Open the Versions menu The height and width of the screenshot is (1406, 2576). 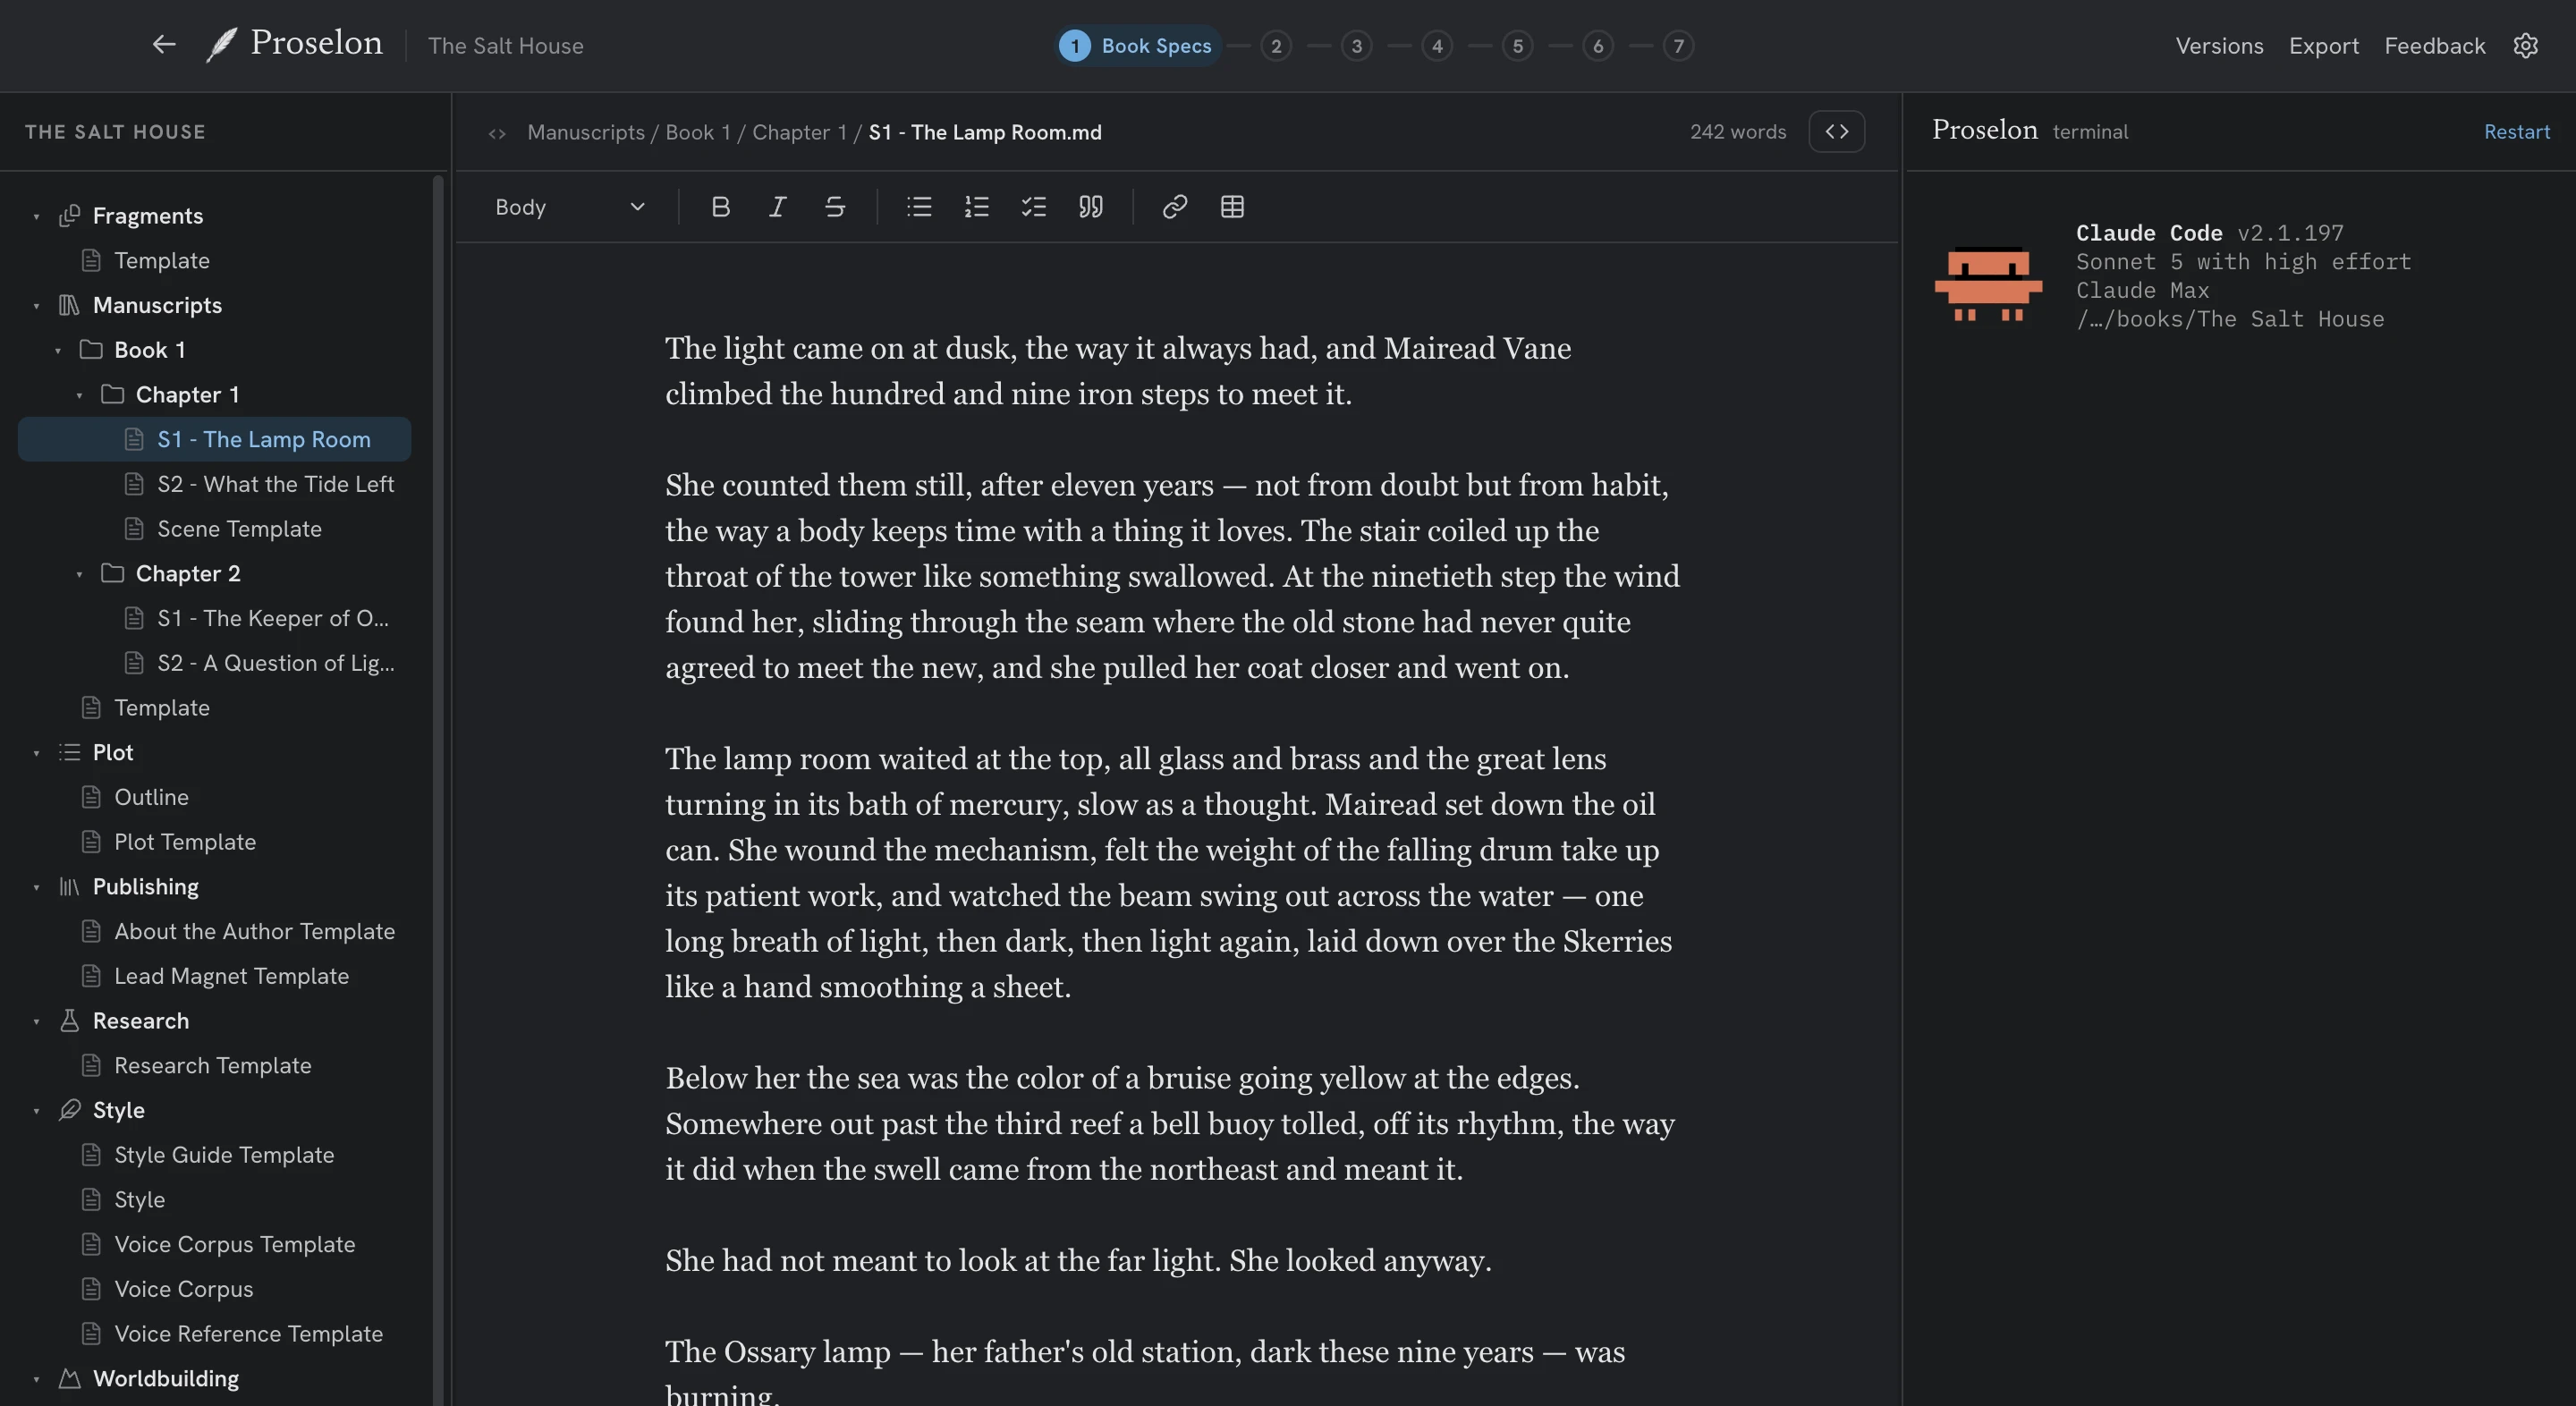pos(2219,46)
